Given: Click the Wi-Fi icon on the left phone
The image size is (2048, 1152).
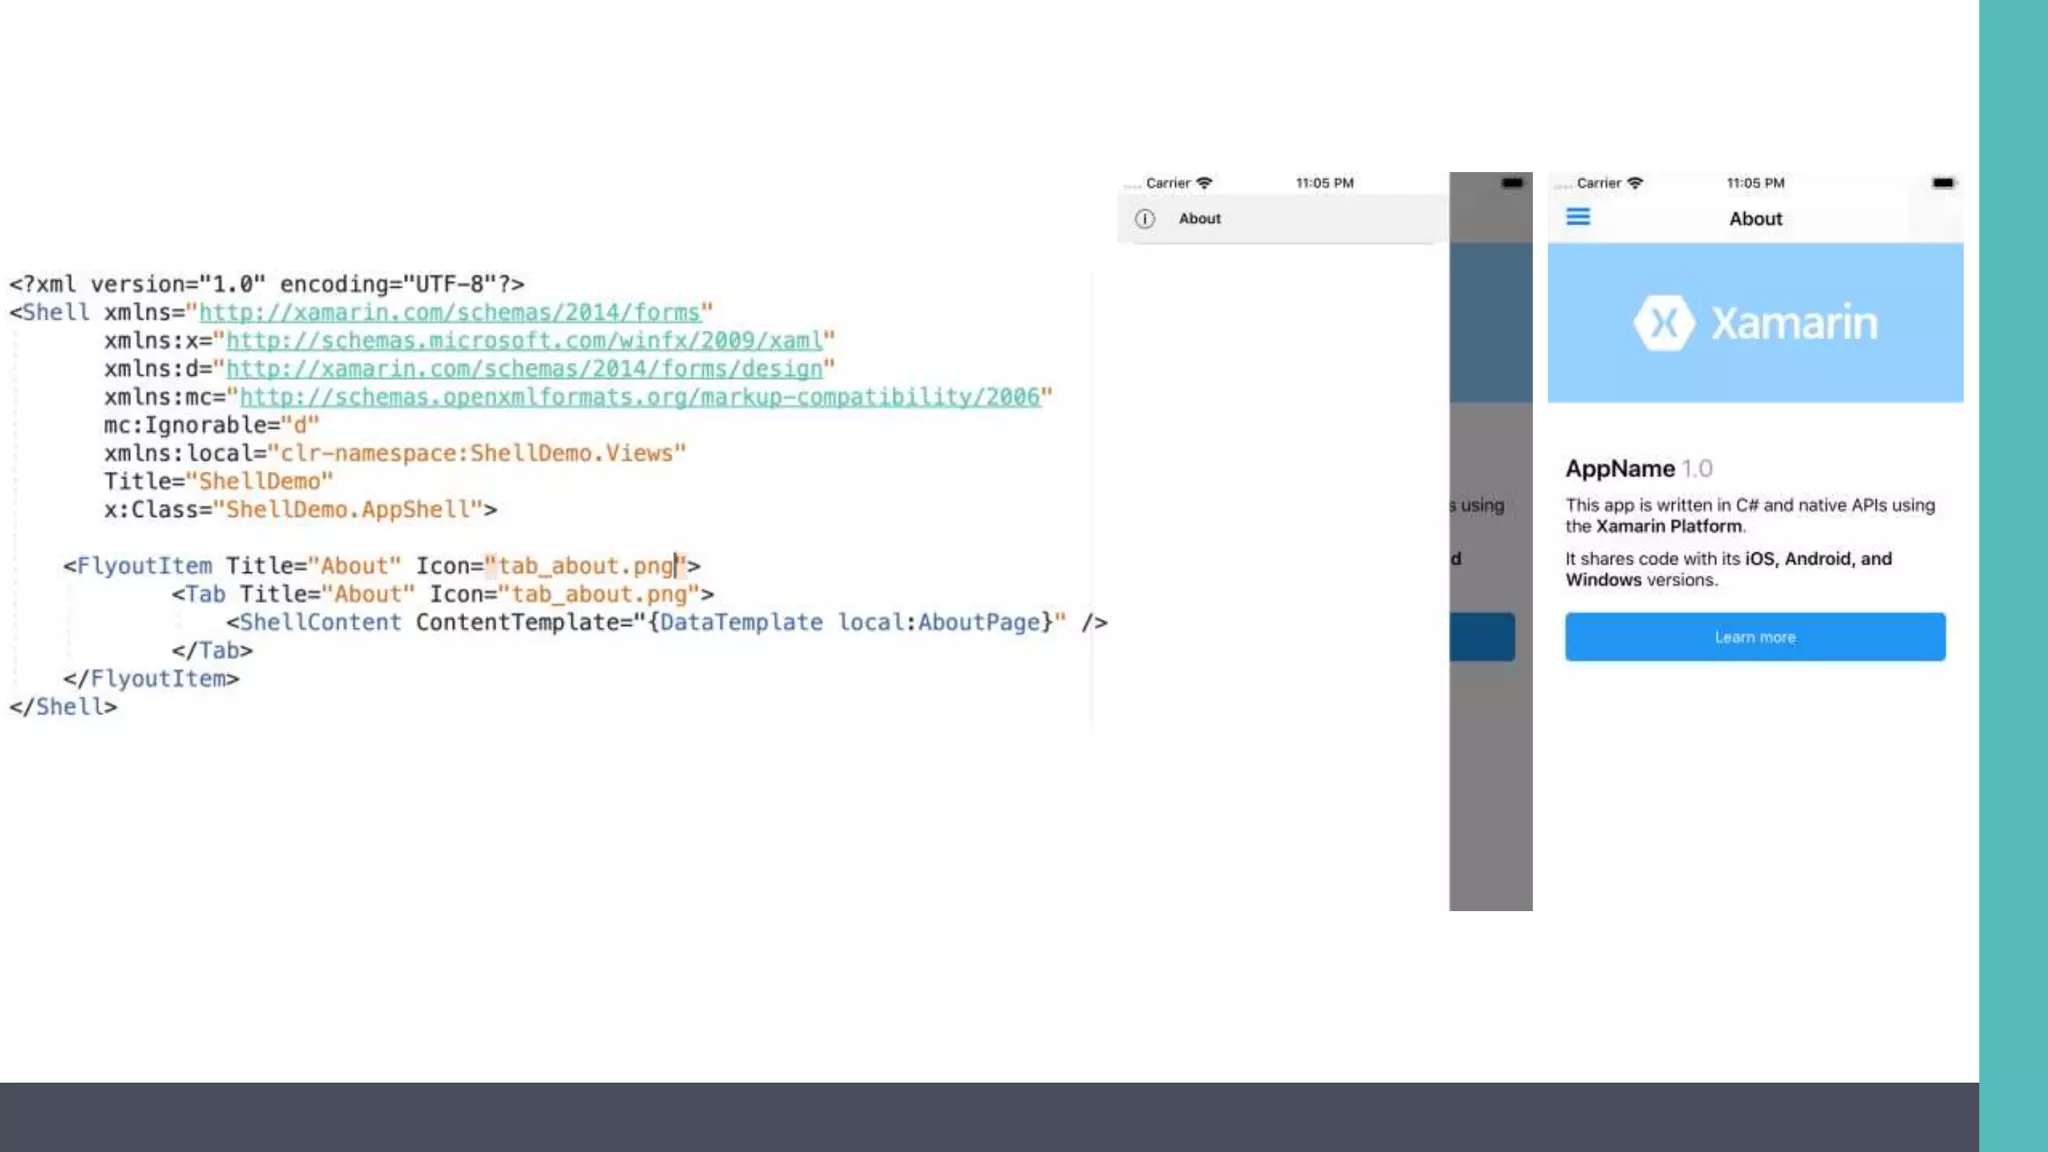Looking at the screenshot, I should click(1204, 183).
